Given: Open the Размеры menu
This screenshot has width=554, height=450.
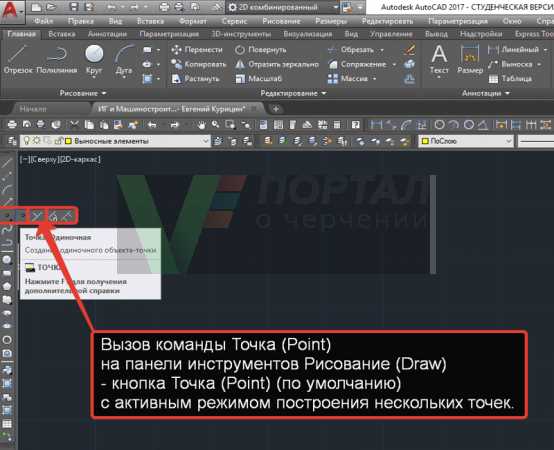Looking at the screenshot, I should click(331, 21).
